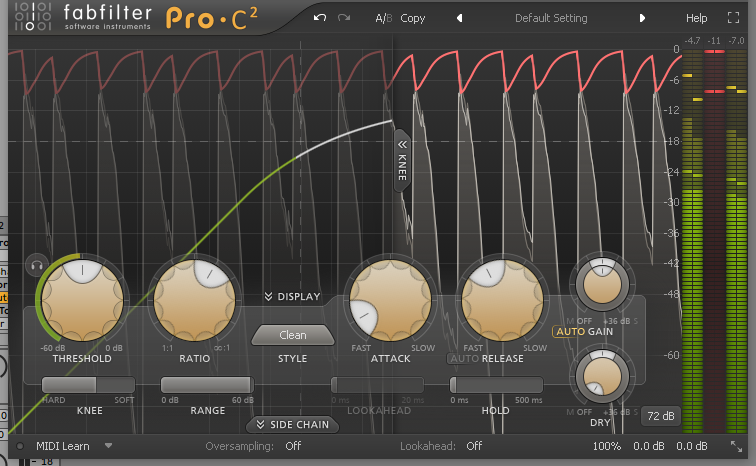Image resolution: width=756 pixels, height=466 pixels.
Task: Click the -4.7 peak level readout
Action: point(692,41)
